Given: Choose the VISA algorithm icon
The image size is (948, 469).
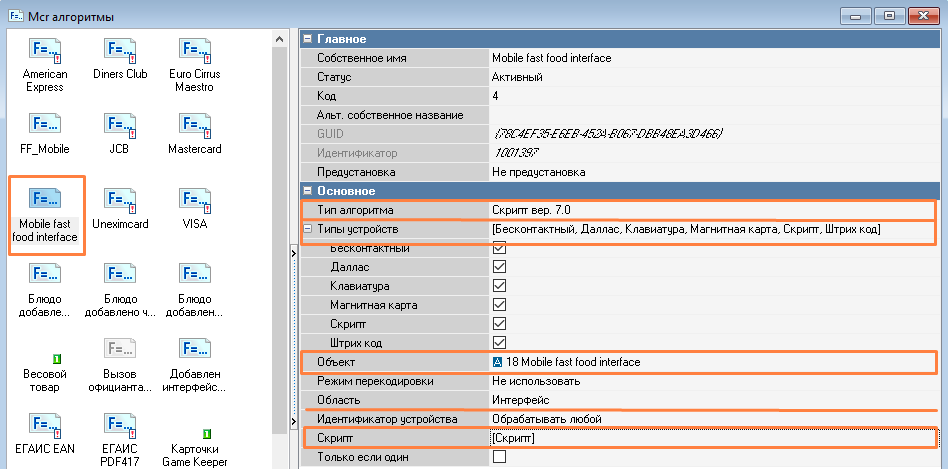Looking at the screenshot, I should point(194,202).
